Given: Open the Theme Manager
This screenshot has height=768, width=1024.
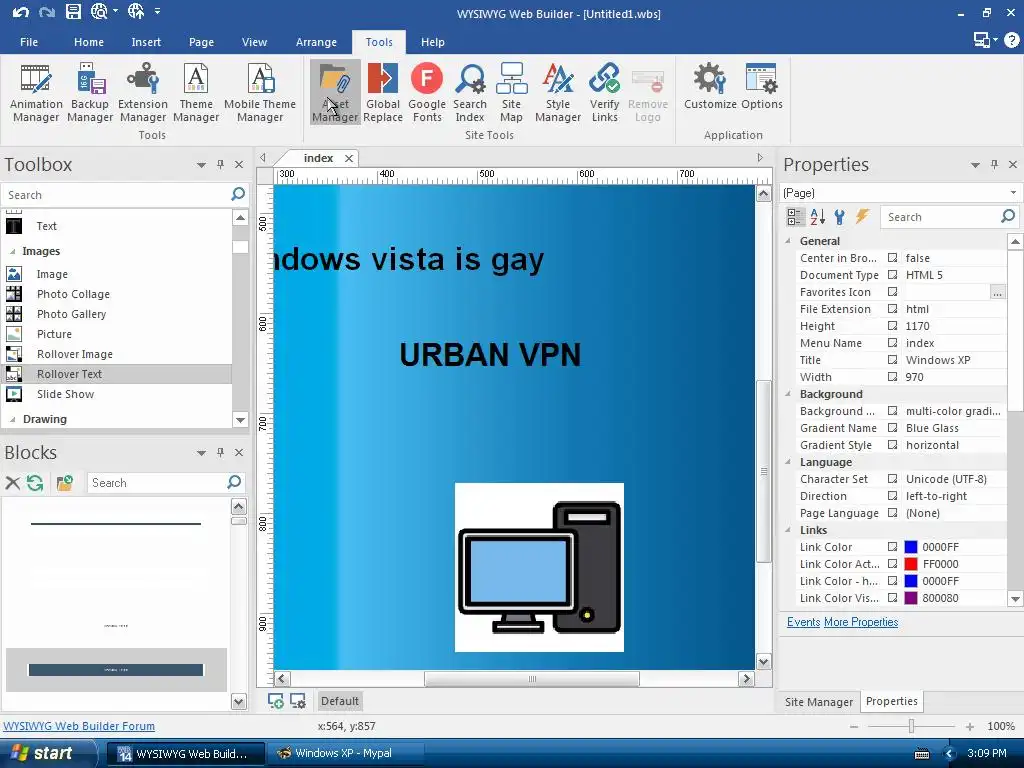Looking at the screenshot, I should pos(196,93).
